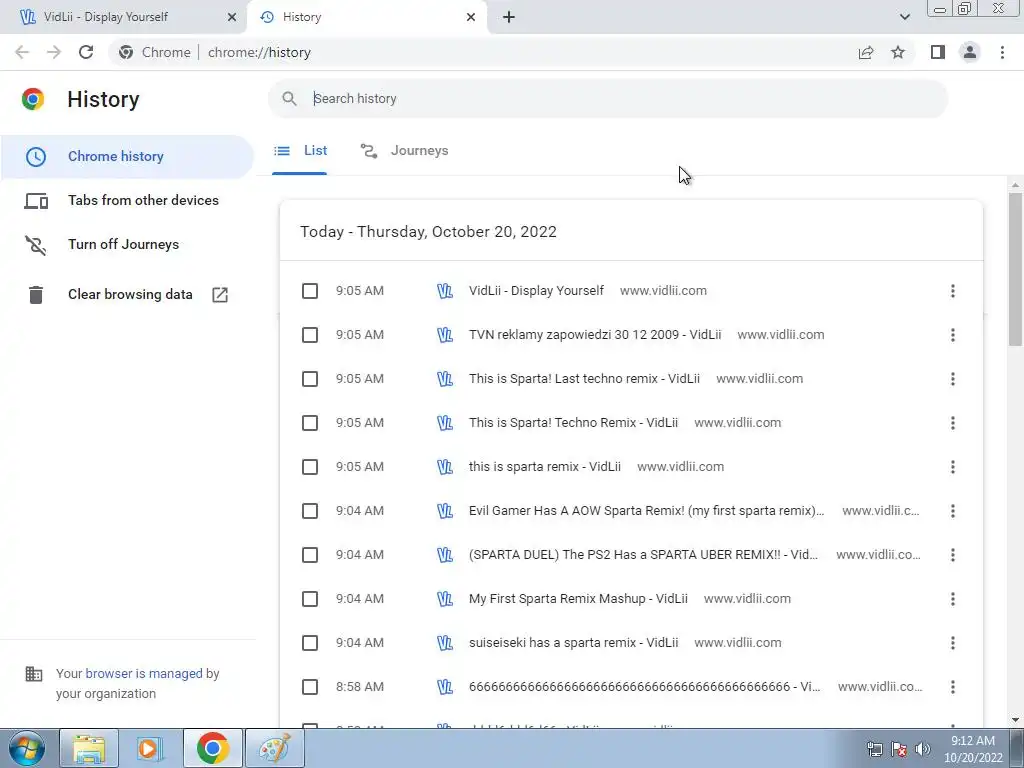The width and height of the screenshot is (1024, 768).
Task: Click the browser forward arrow
Action: pos(54,52)
